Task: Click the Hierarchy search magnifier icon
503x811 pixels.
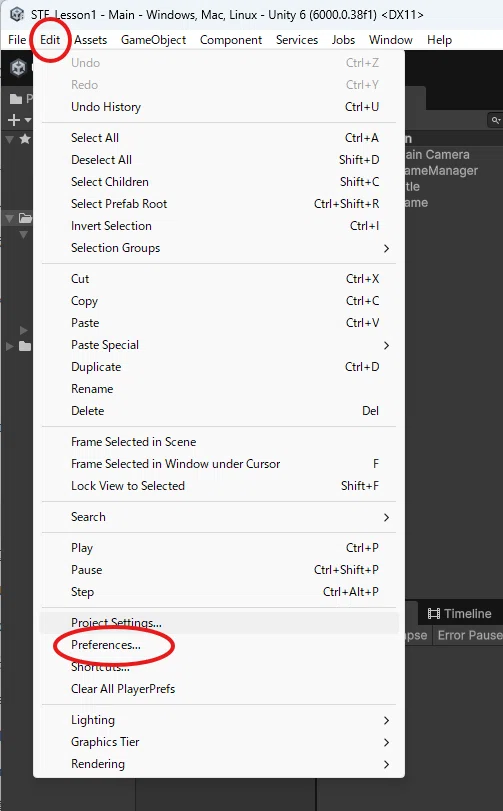Action: pos(495,120)
